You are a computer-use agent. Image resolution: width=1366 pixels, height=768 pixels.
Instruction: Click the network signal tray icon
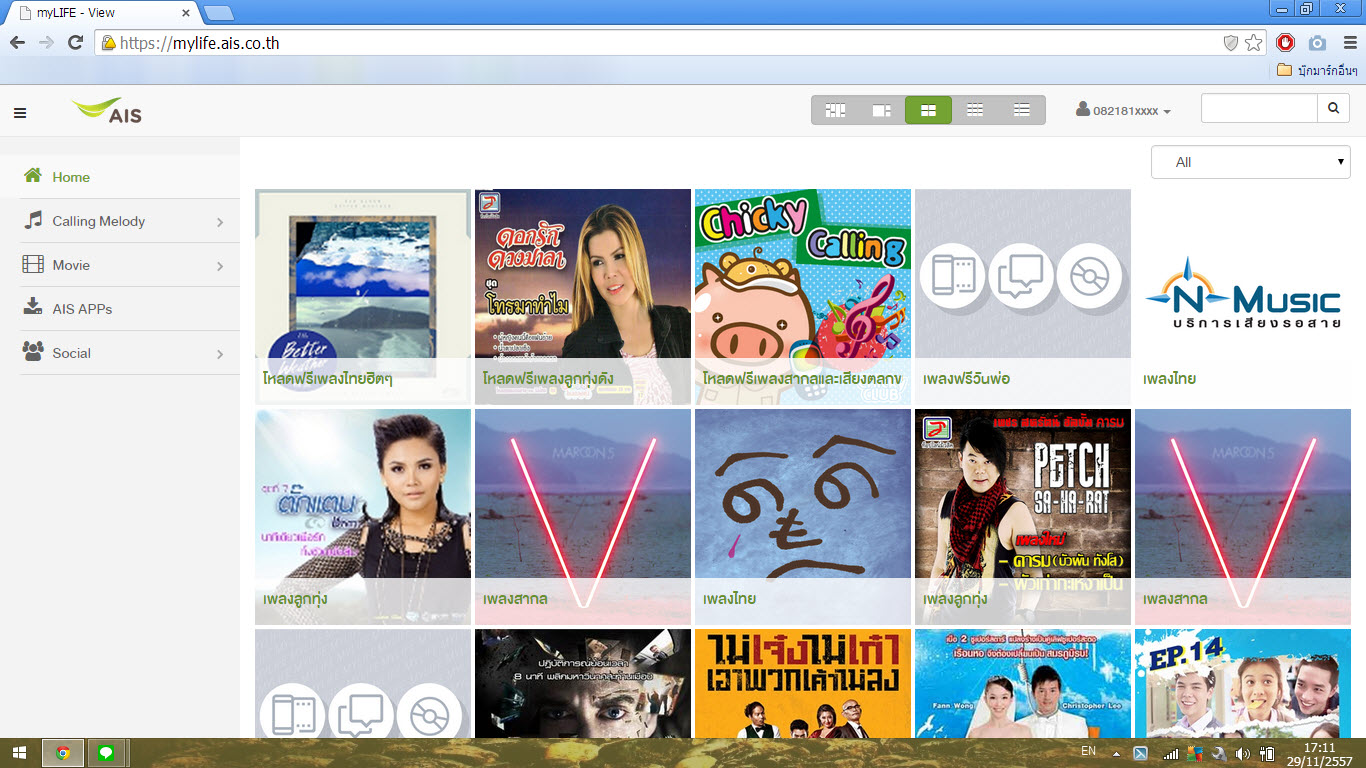(1170, 753)
